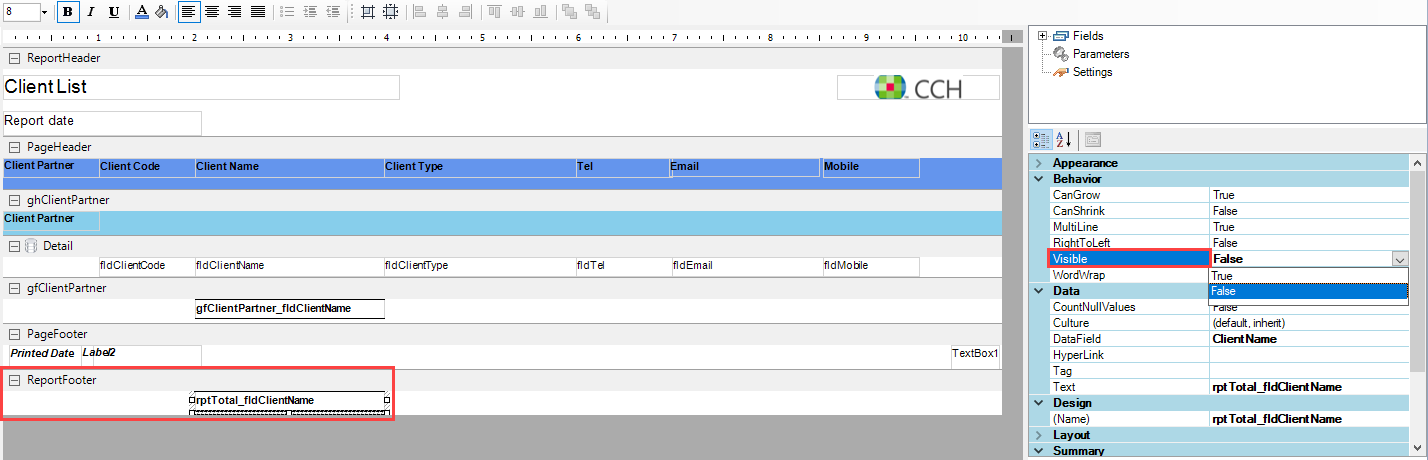The image size is (1428, 460).
Task: Center text alignment
Action: [212, 12]
